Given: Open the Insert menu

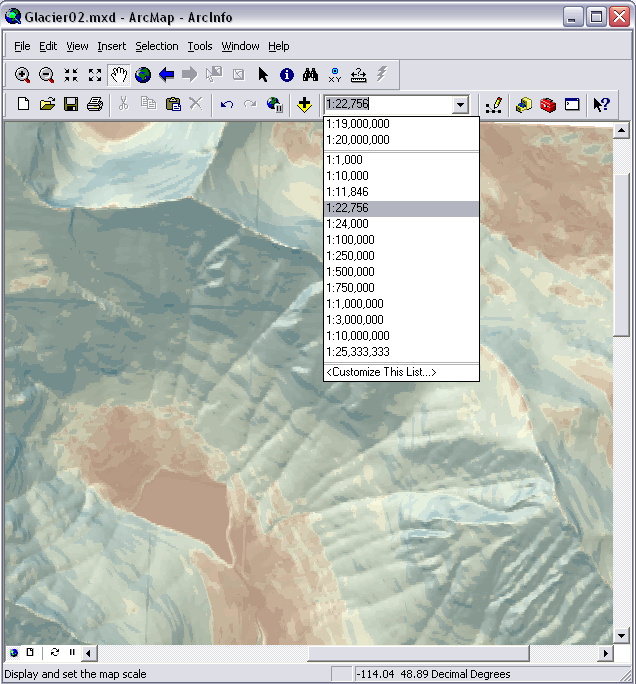Looking at the screenshot, I should pos(112,46).
